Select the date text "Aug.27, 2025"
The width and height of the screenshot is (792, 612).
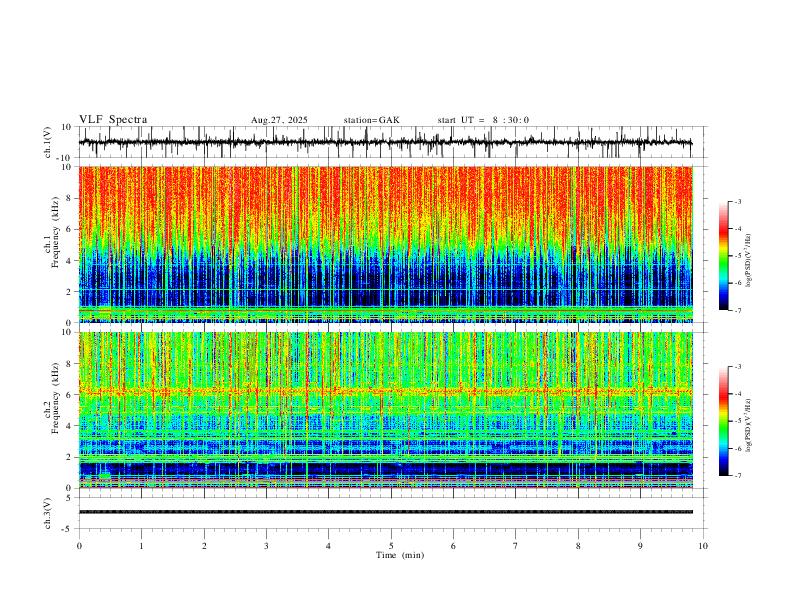point(279,120)
